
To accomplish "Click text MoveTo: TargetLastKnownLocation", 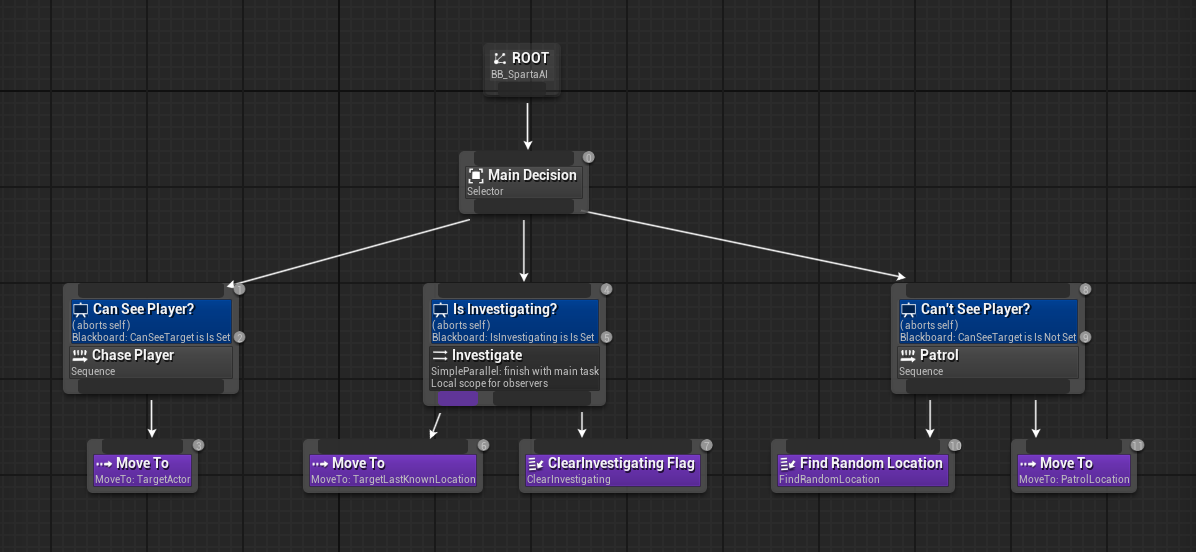I will (x=393, y=480).
